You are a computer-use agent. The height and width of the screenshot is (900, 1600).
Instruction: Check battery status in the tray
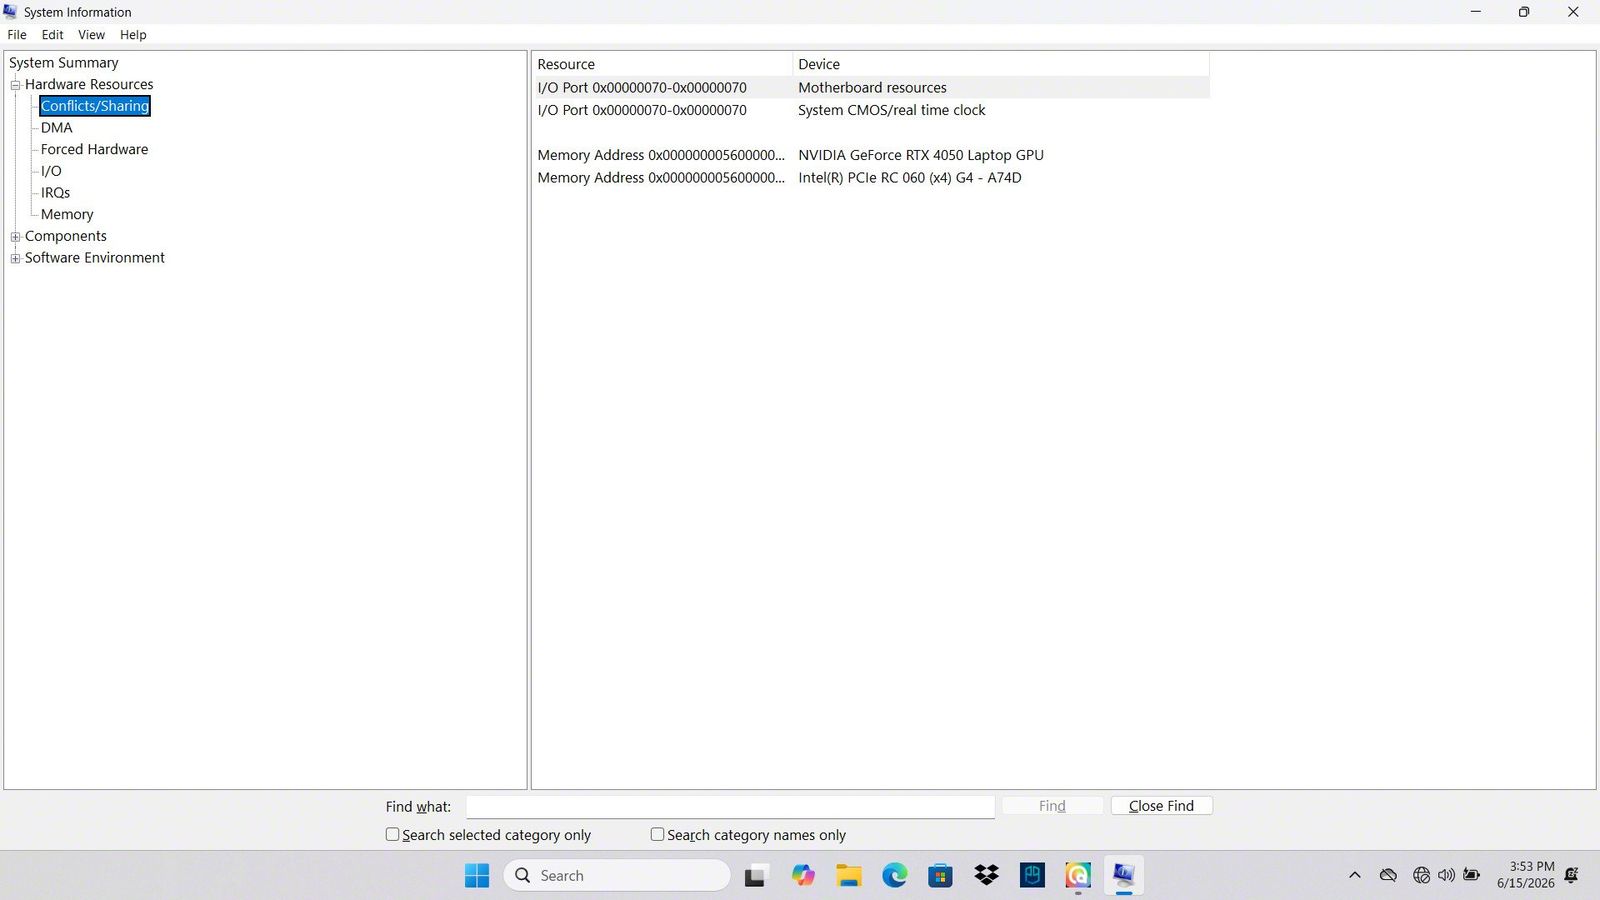(x=1471, y=876)
